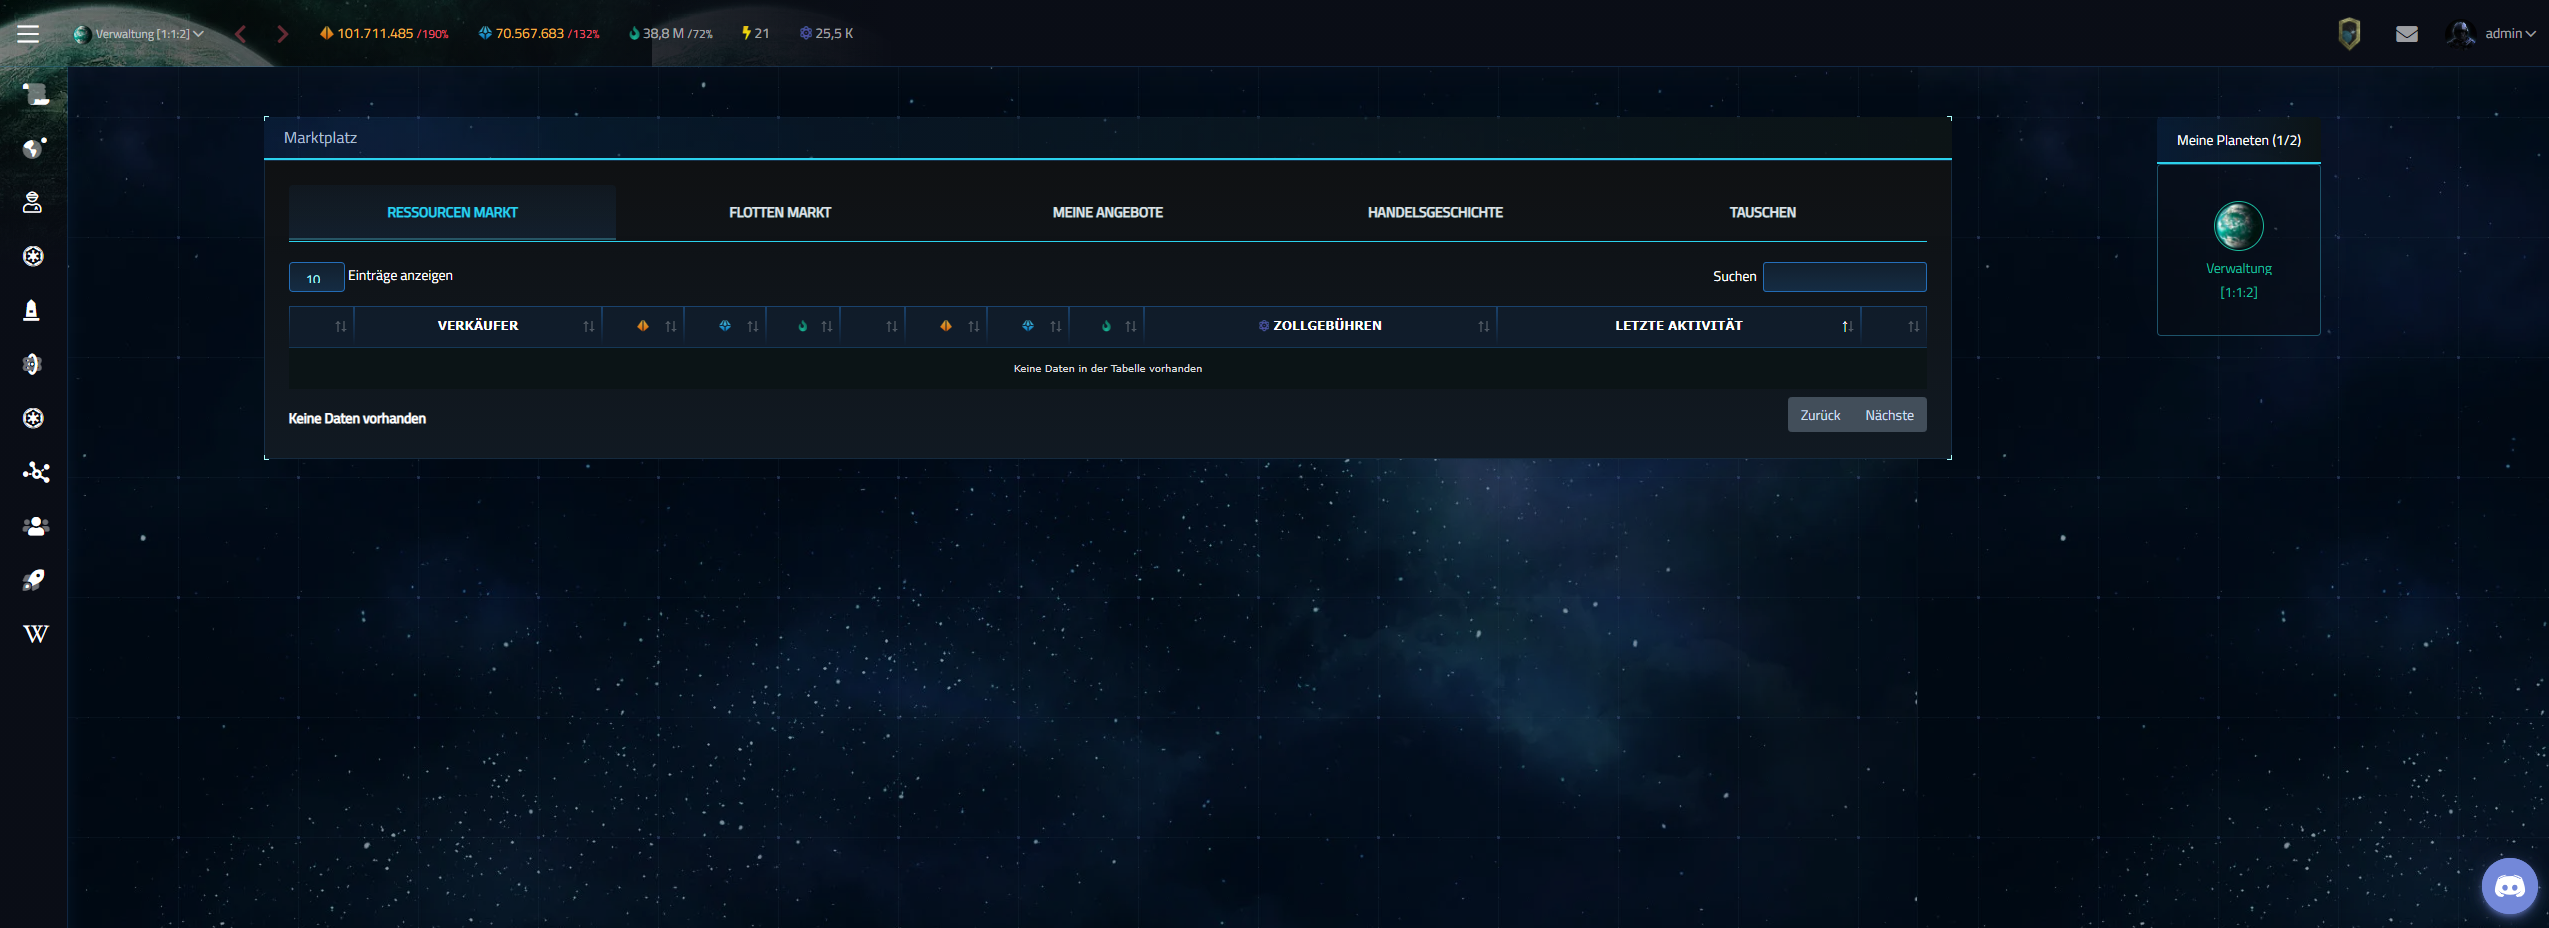The height and width of the screenshot is (928, 2549).
Task: Click the scroll icon in the sidebar
Action: [x=35, y=94]
